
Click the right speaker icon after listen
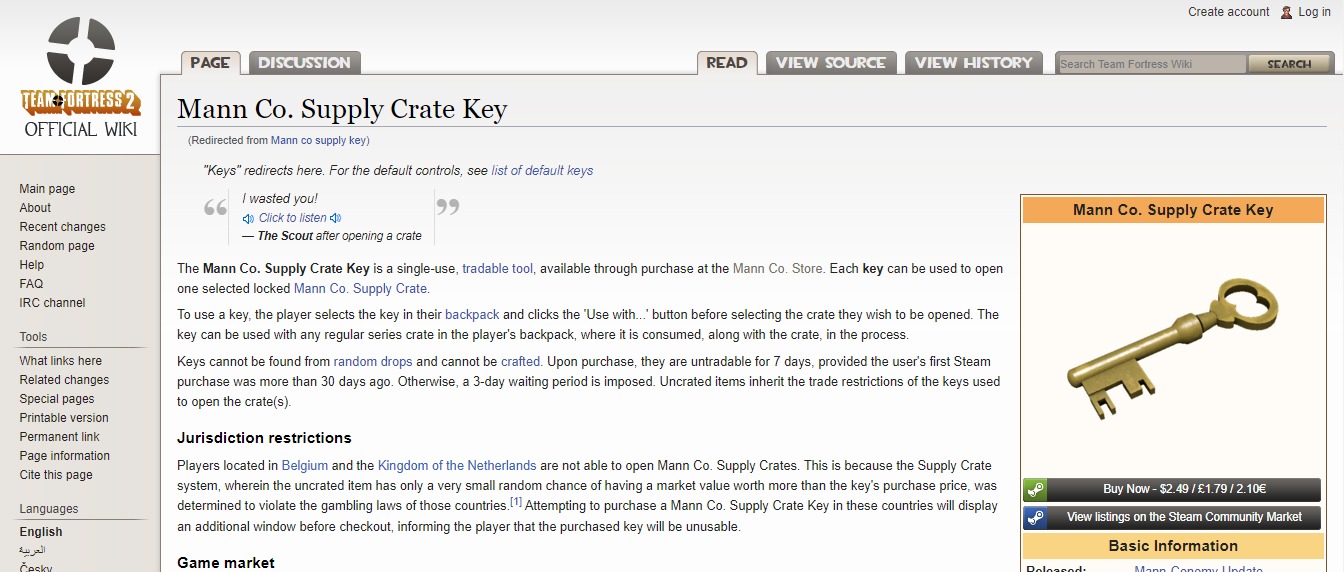pos(336,218)
